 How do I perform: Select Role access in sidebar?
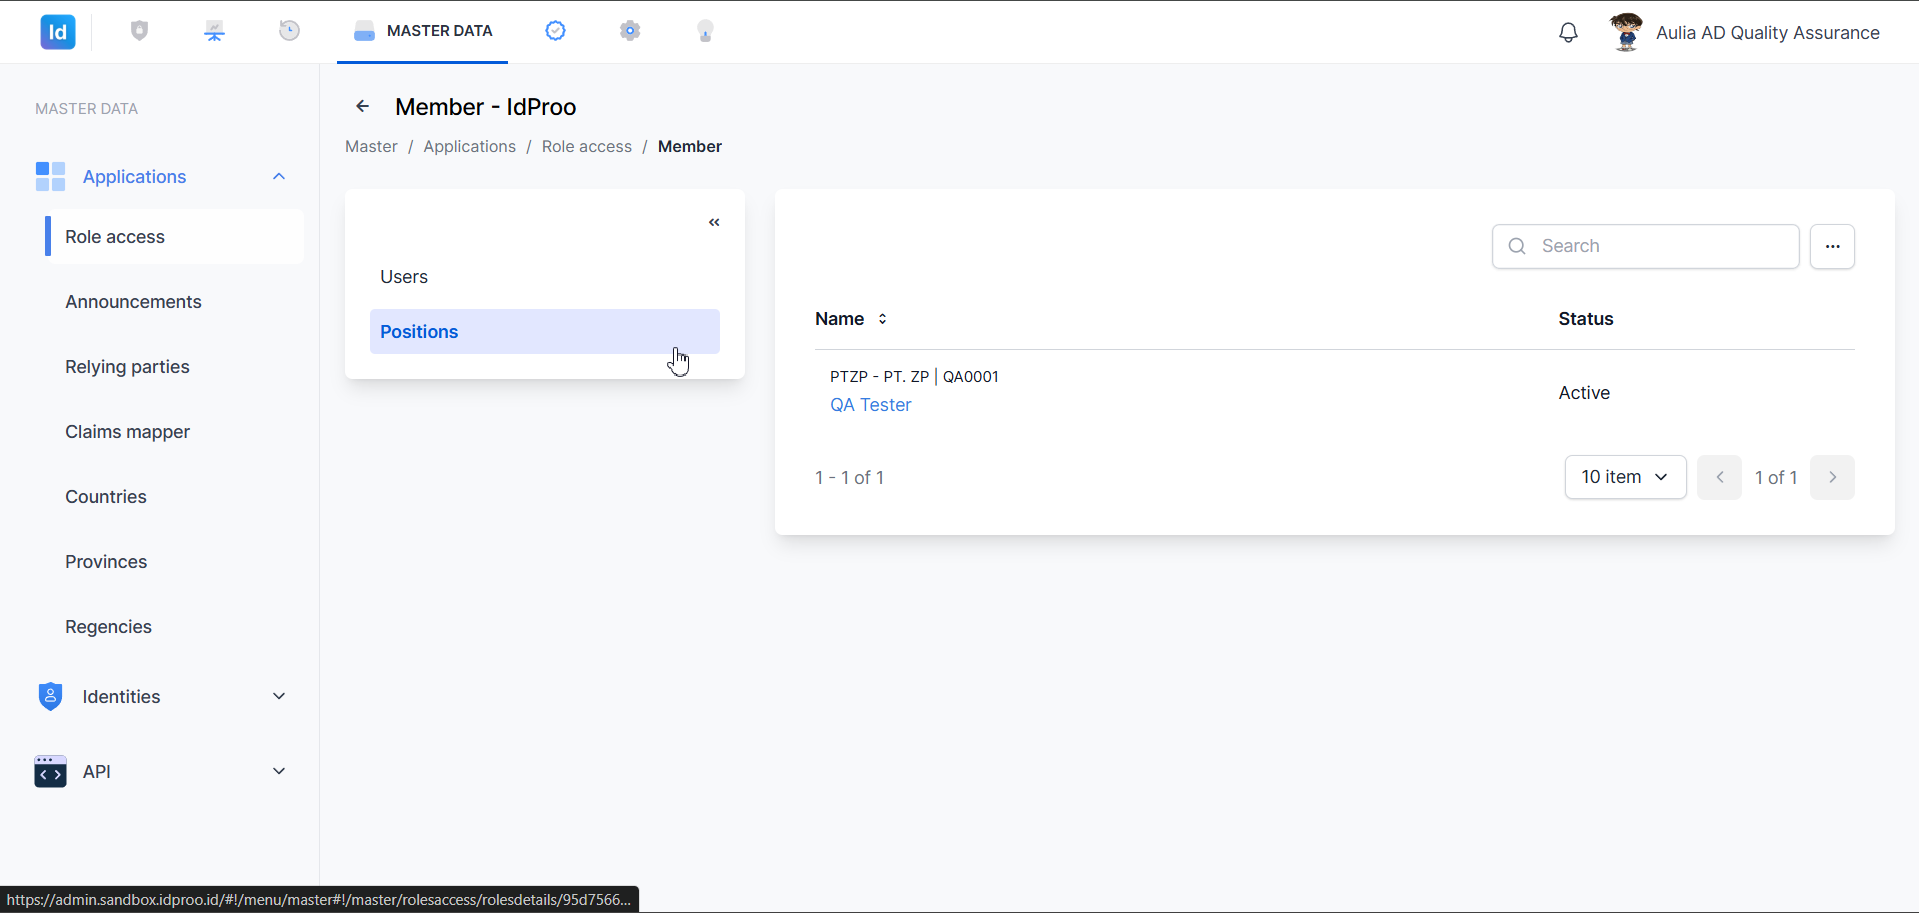click(175, 237)
